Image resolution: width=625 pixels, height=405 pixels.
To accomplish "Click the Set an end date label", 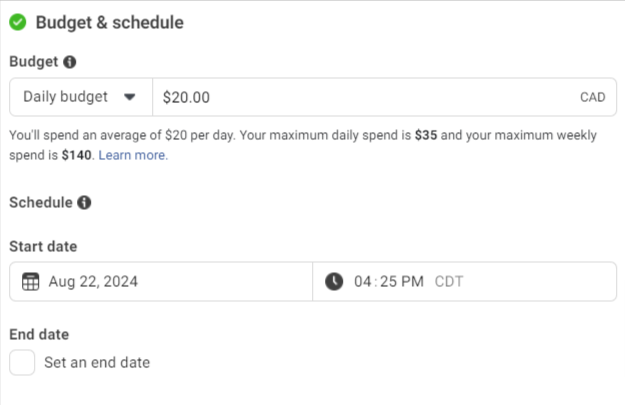I will pos(97,362).
